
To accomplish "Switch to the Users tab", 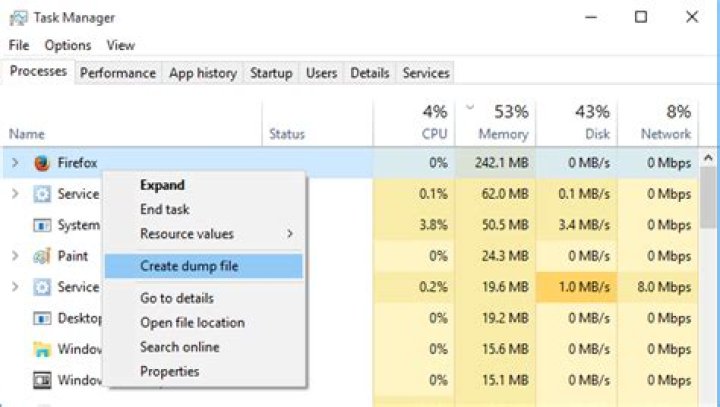I will (x=321, y=73).
